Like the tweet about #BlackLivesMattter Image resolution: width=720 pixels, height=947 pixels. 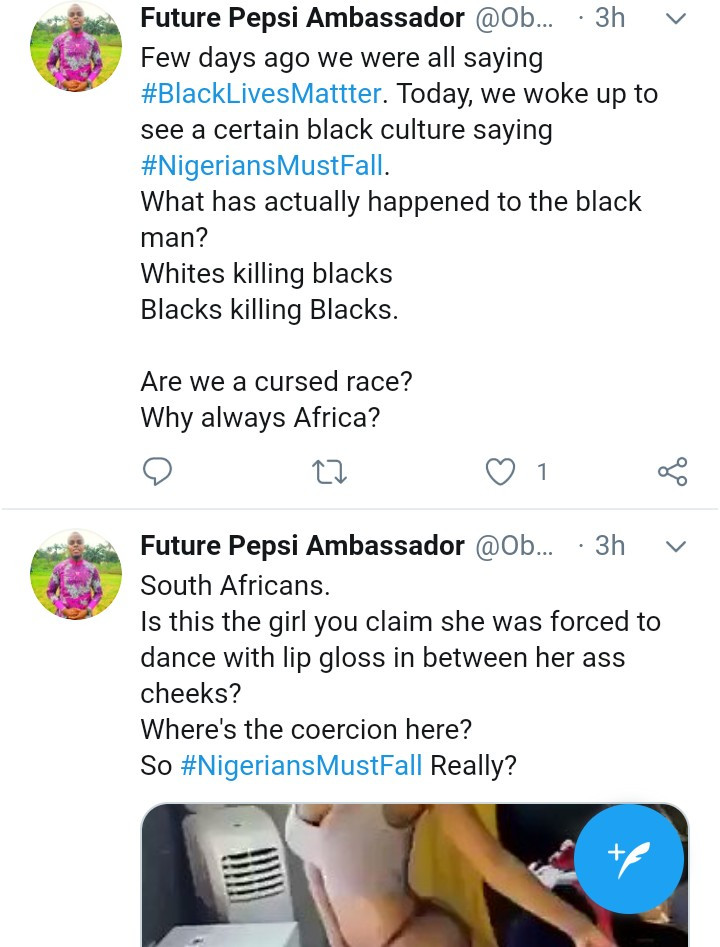point(500,471)
